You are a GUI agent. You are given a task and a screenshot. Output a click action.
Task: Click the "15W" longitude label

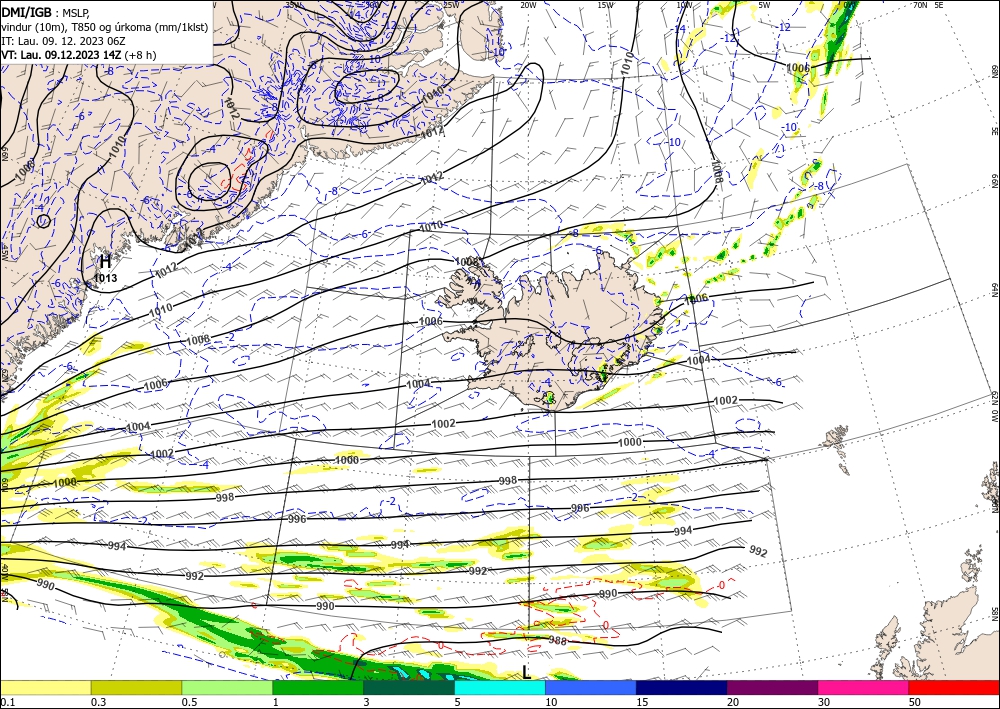tap(605, 5)
